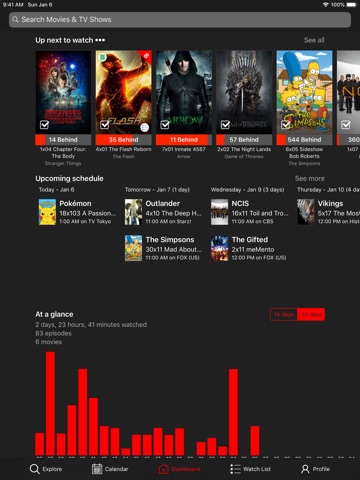
Task: Click '30x11 Mad About...' episode text
Action: click(x=173, y=249)
